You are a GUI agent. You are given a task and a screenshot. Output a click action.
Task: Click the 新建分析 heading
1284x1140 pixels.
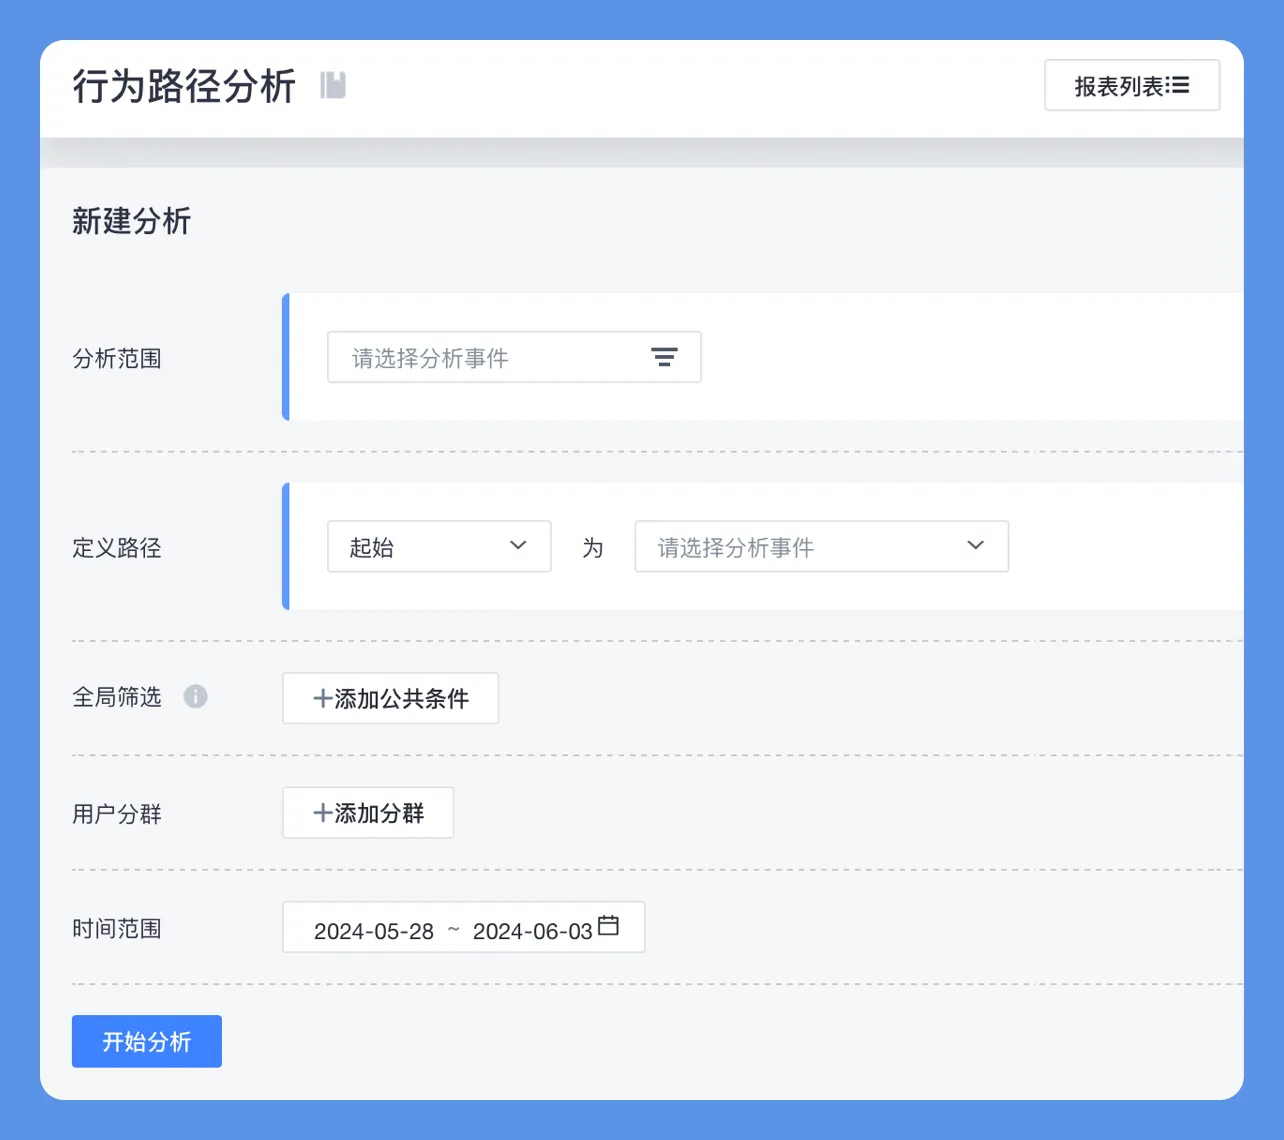[131, 221]
